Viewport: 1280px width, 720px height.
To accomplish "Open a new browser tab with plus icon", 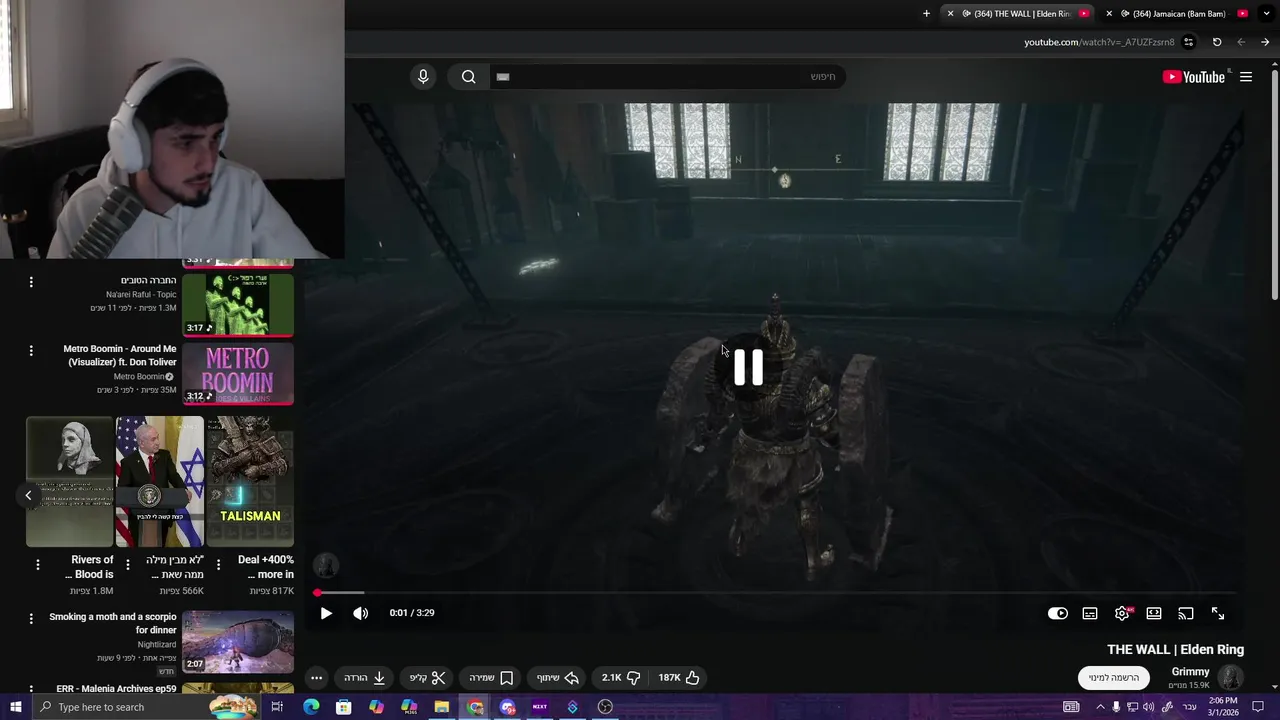I will point(926,14).
